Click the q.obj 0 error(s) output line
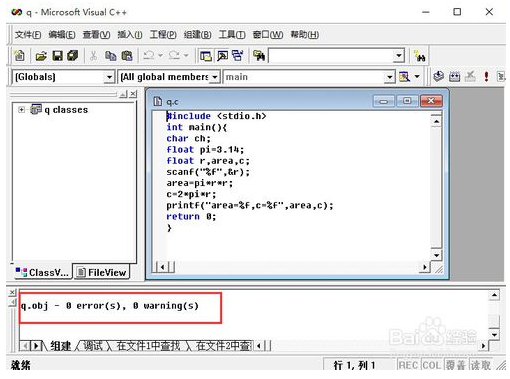This screenshot has height=379, width=510. [x=110, y=306]
